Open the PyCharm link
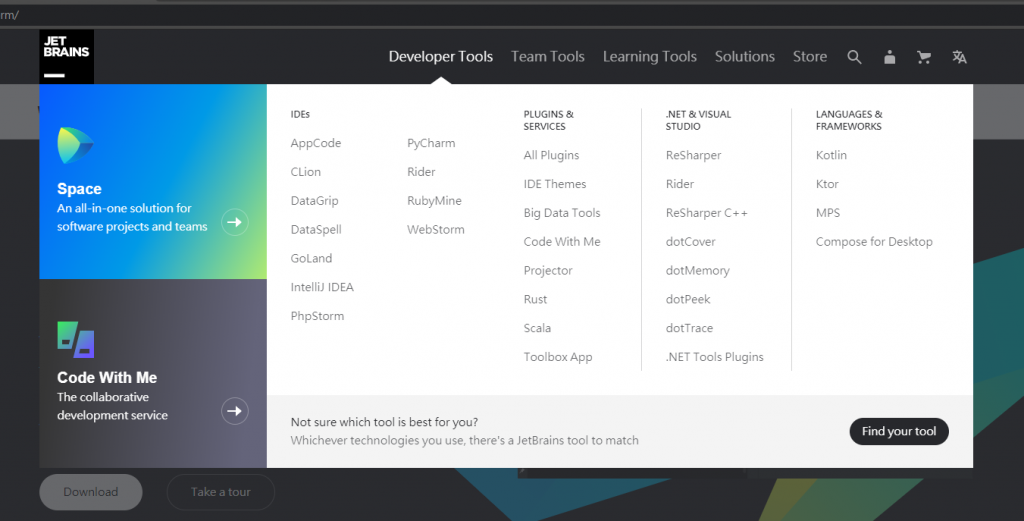This screenshot has width=1024, height=521. click(431, 143)
